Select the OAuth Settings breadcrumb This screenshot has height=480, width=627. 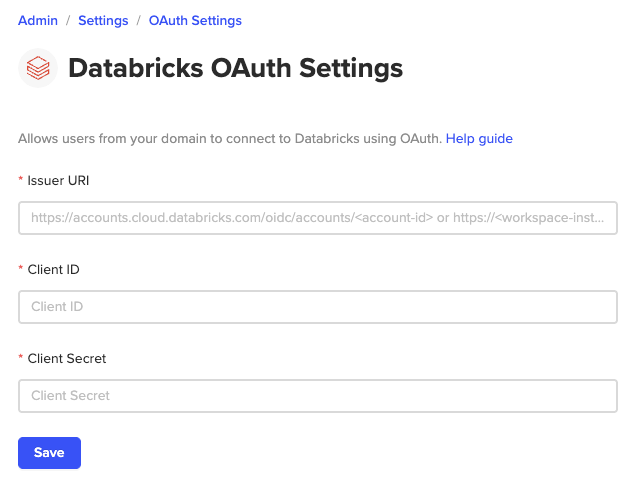tap(195, 20)
